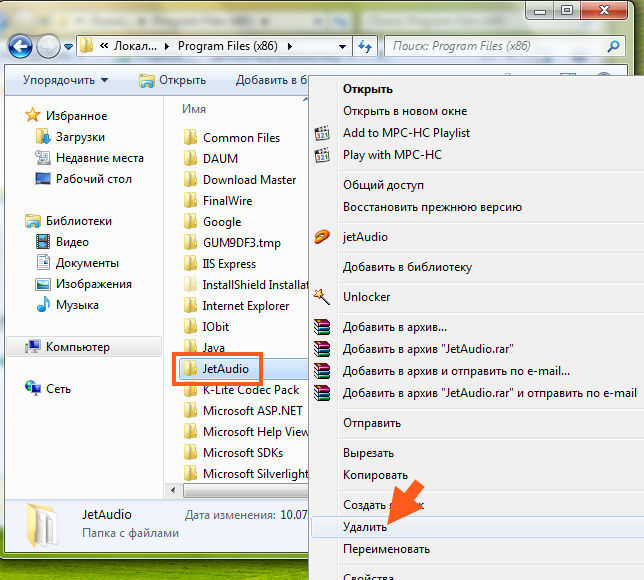Click archive JetAudio.rar and send by e-mail
Viewport: 644px width, 580px height.
pos(490,393)
